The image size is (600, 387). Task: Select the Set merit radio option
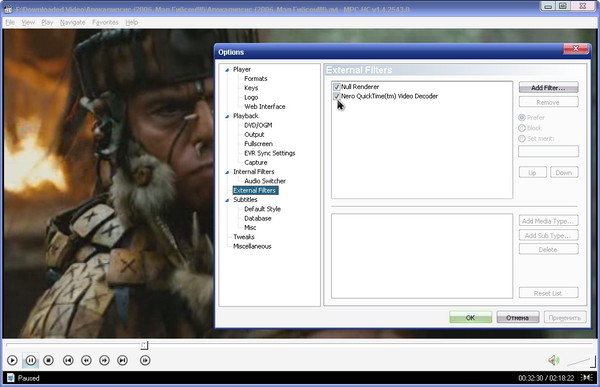(522, 138)
